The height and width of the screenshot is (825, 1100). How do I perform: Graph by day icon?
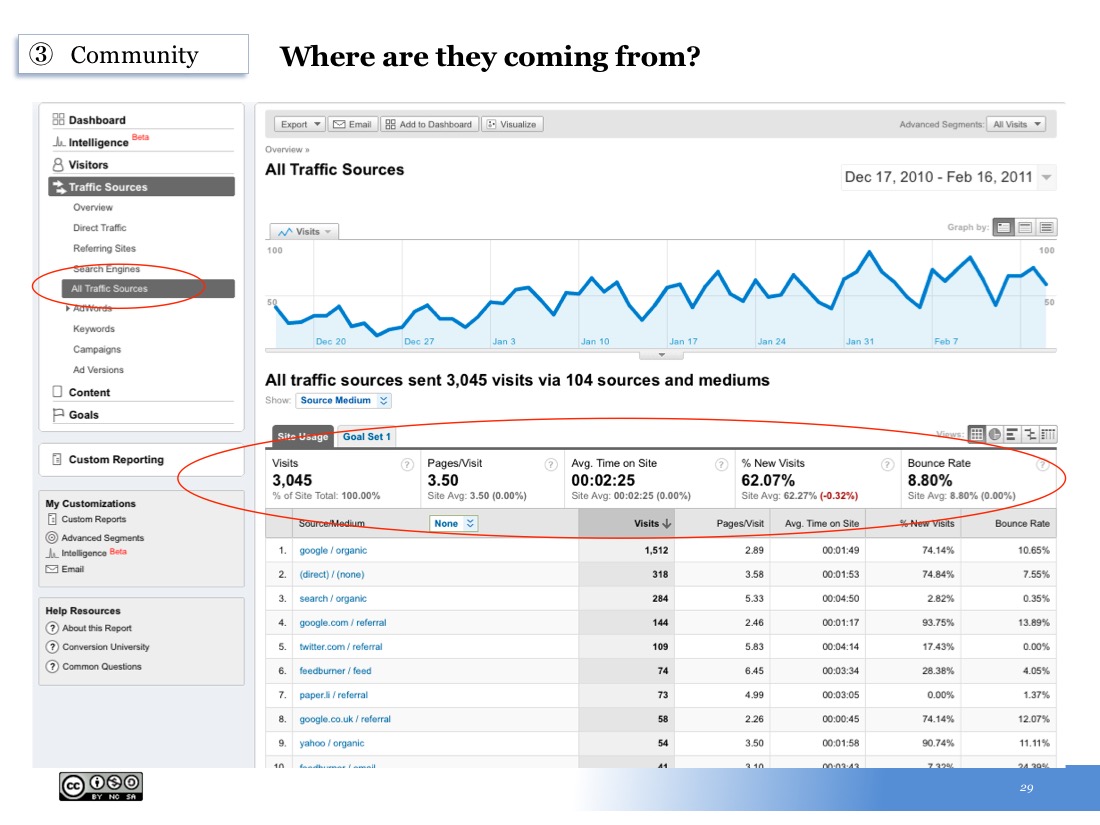(x=1004, y=227)
